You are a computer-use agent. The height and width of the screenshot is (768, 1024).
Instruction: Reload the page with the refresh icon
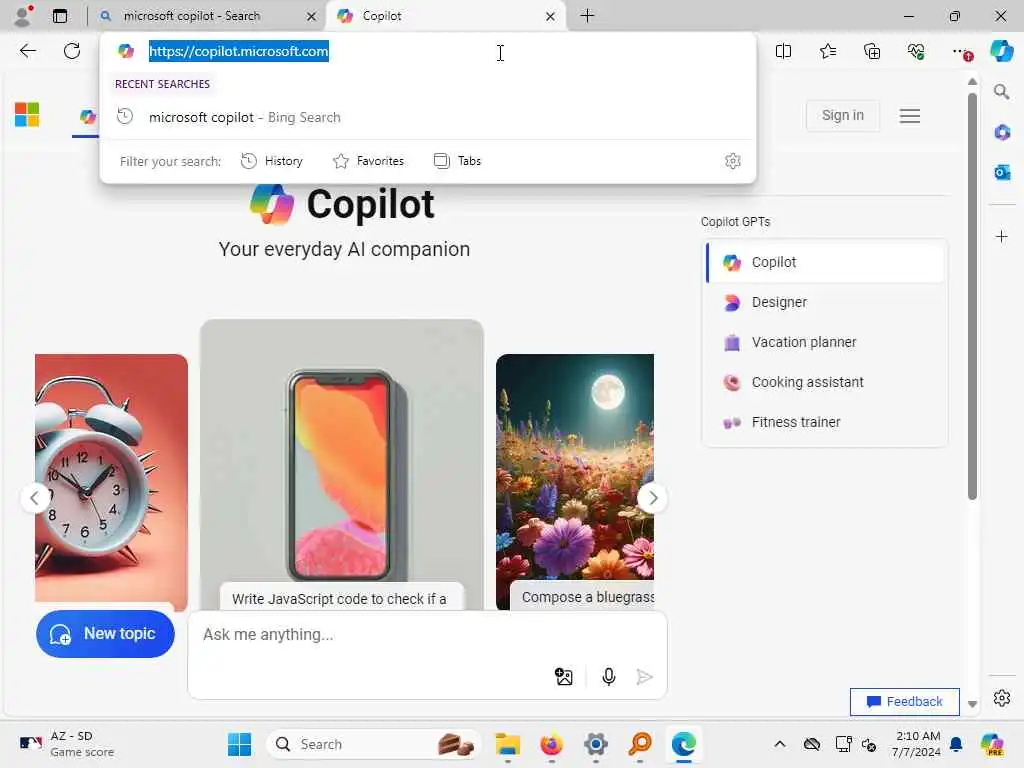[72, 51]
